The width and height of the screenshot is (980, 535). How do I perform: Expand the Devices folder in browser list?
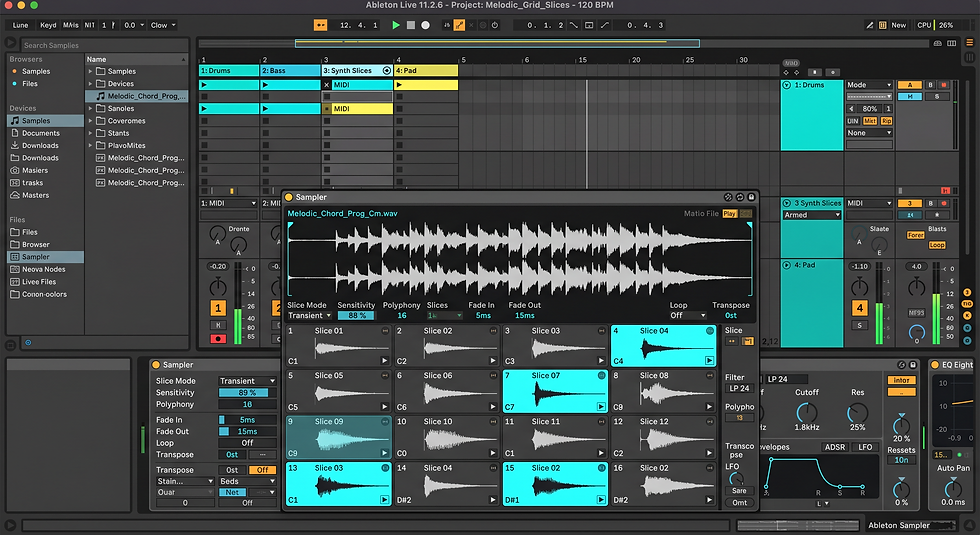click(91, 84)
